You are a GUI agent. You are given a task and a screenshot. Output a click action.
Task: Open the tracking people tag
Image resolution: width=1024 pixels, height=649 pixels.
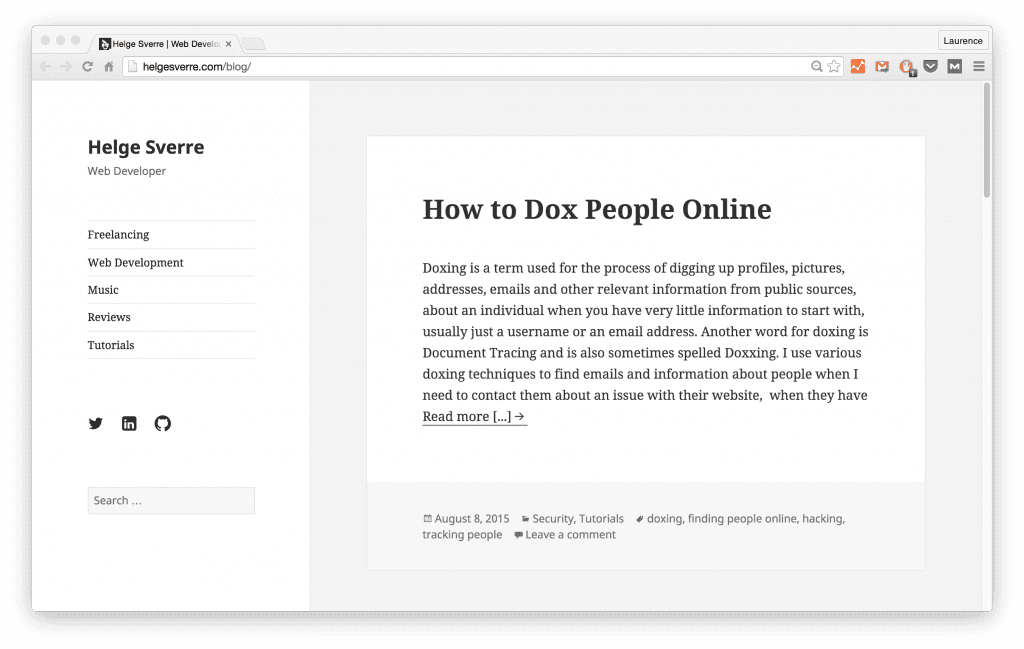462,535
